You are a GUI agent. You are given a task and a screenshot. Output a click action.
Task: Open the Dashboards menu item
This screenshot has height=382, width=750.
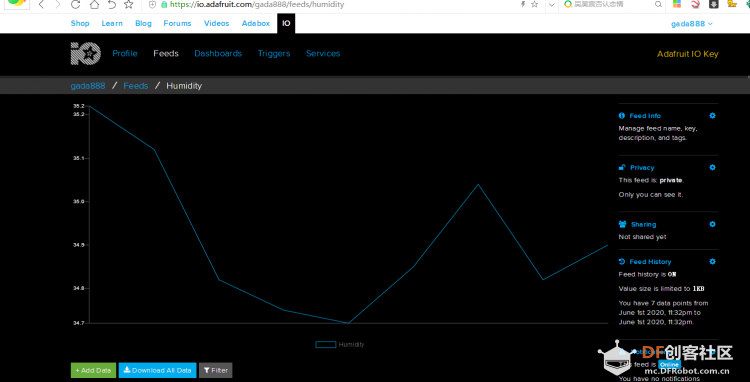pyautogui.click(x=218, y=54)
